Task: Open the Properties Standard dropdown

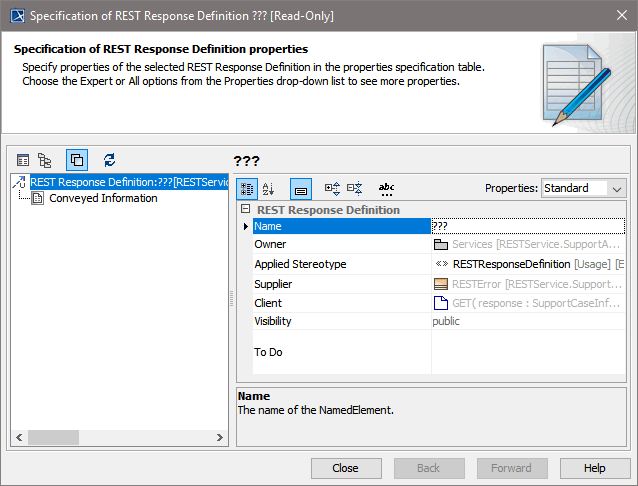Action: (583, 188)
